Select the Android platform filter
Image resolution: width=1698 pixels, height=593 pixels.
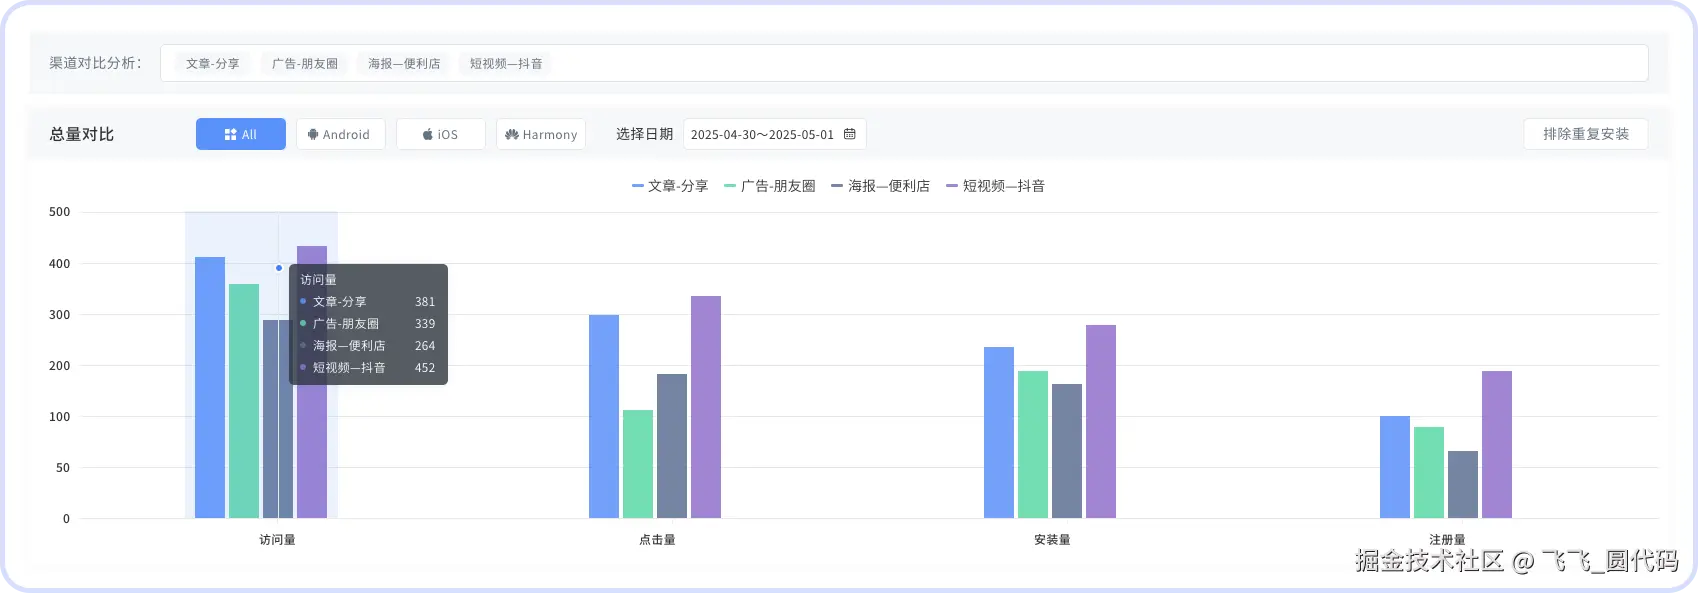[340, 134]
